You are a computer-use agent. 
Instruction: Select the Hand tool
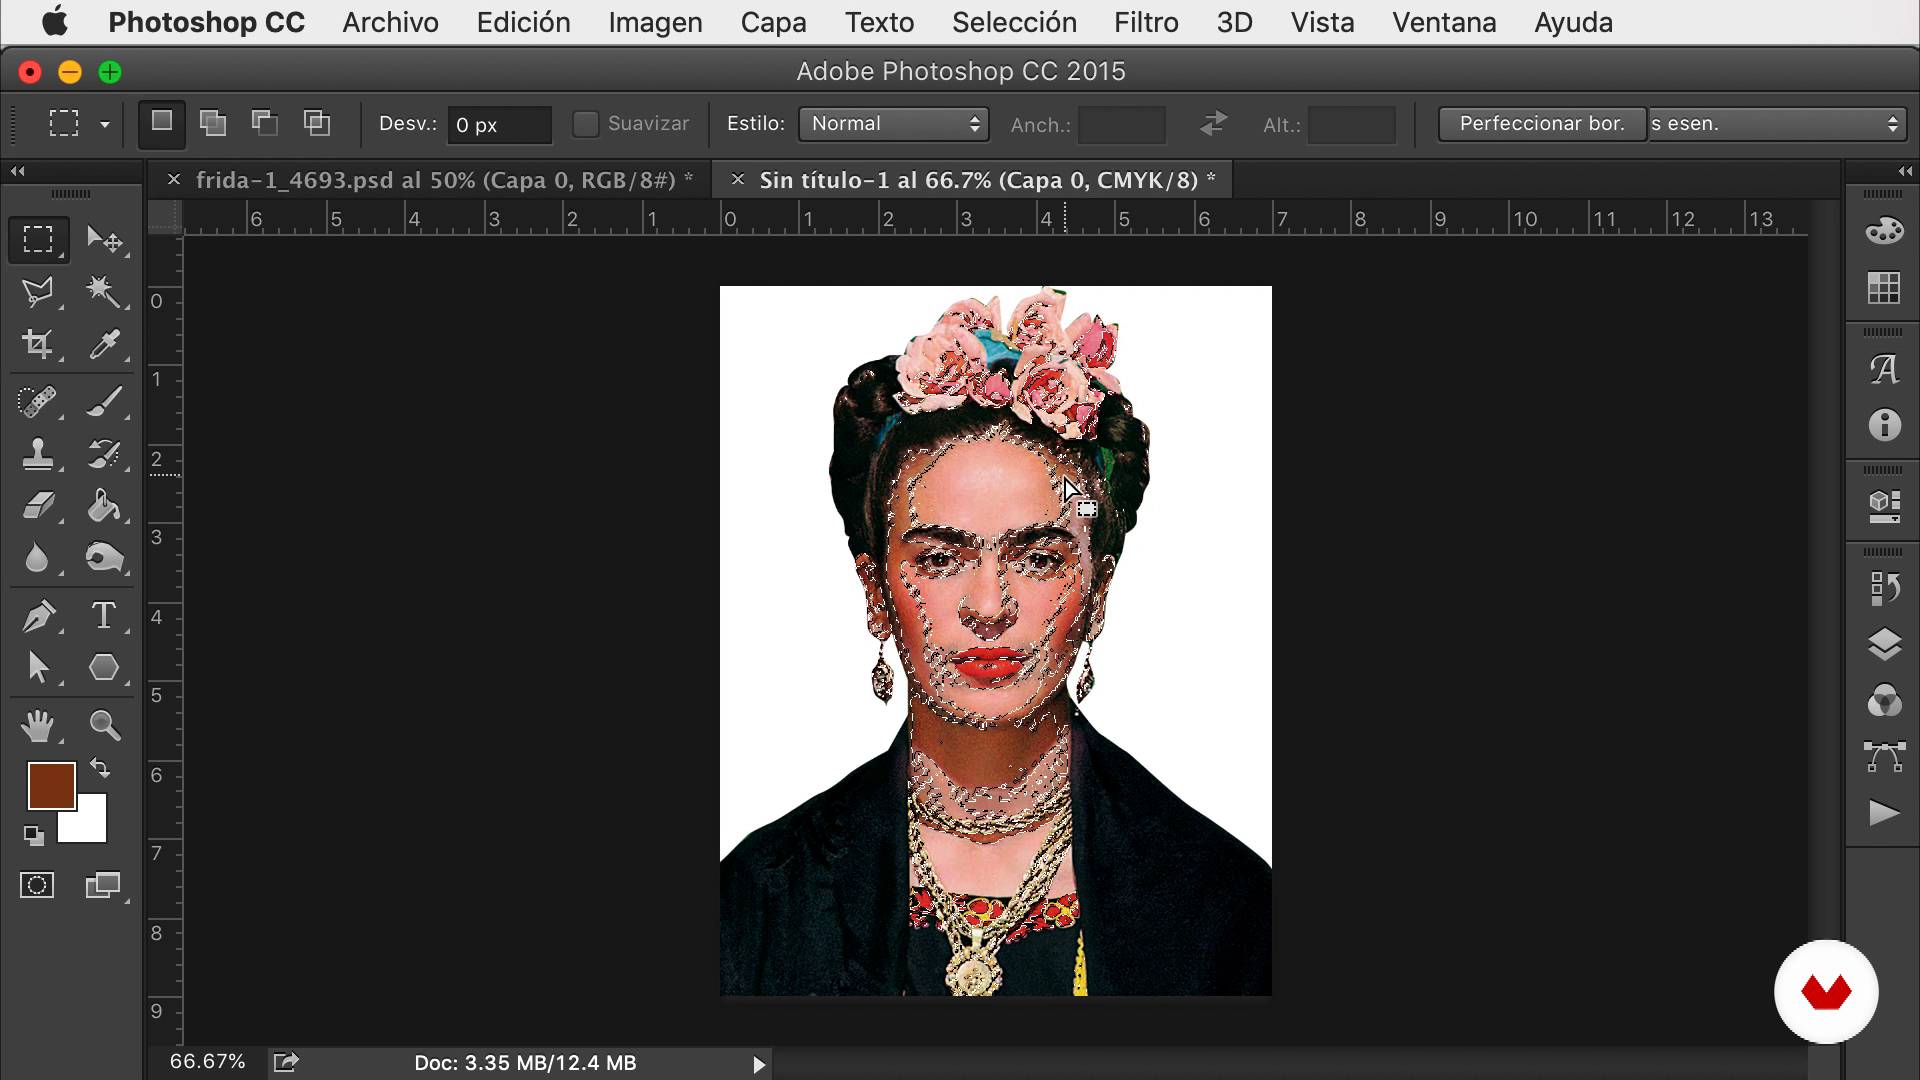click(38, 725)
